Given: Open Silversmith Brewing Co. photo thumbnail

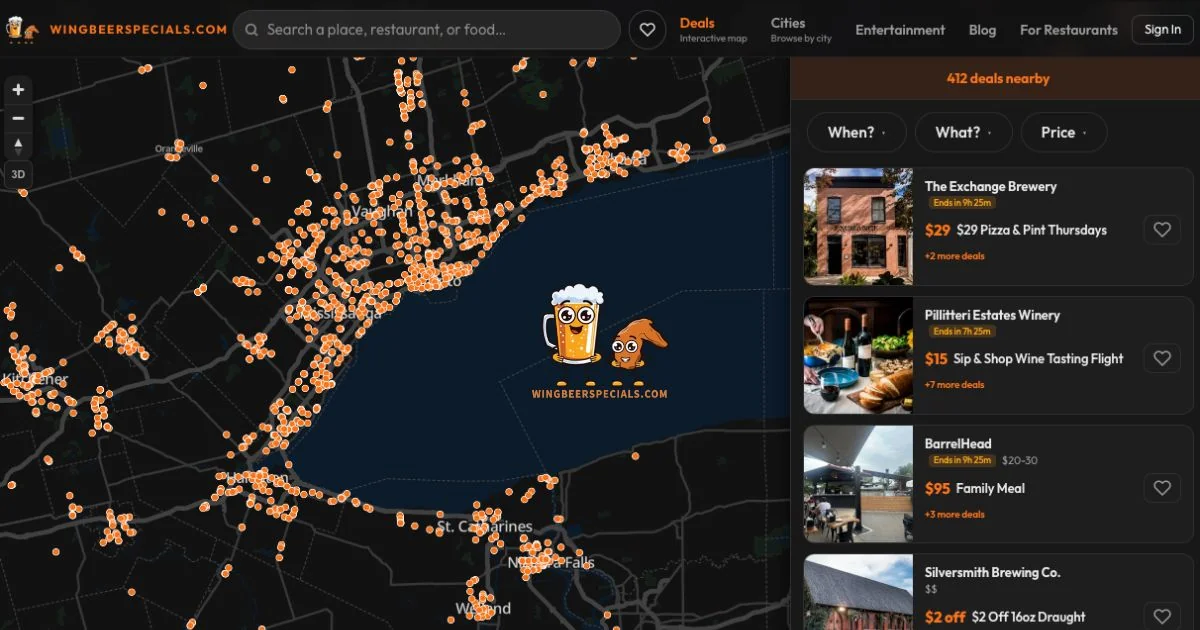Looking at the screenshot, I should (x=858, y=592).
